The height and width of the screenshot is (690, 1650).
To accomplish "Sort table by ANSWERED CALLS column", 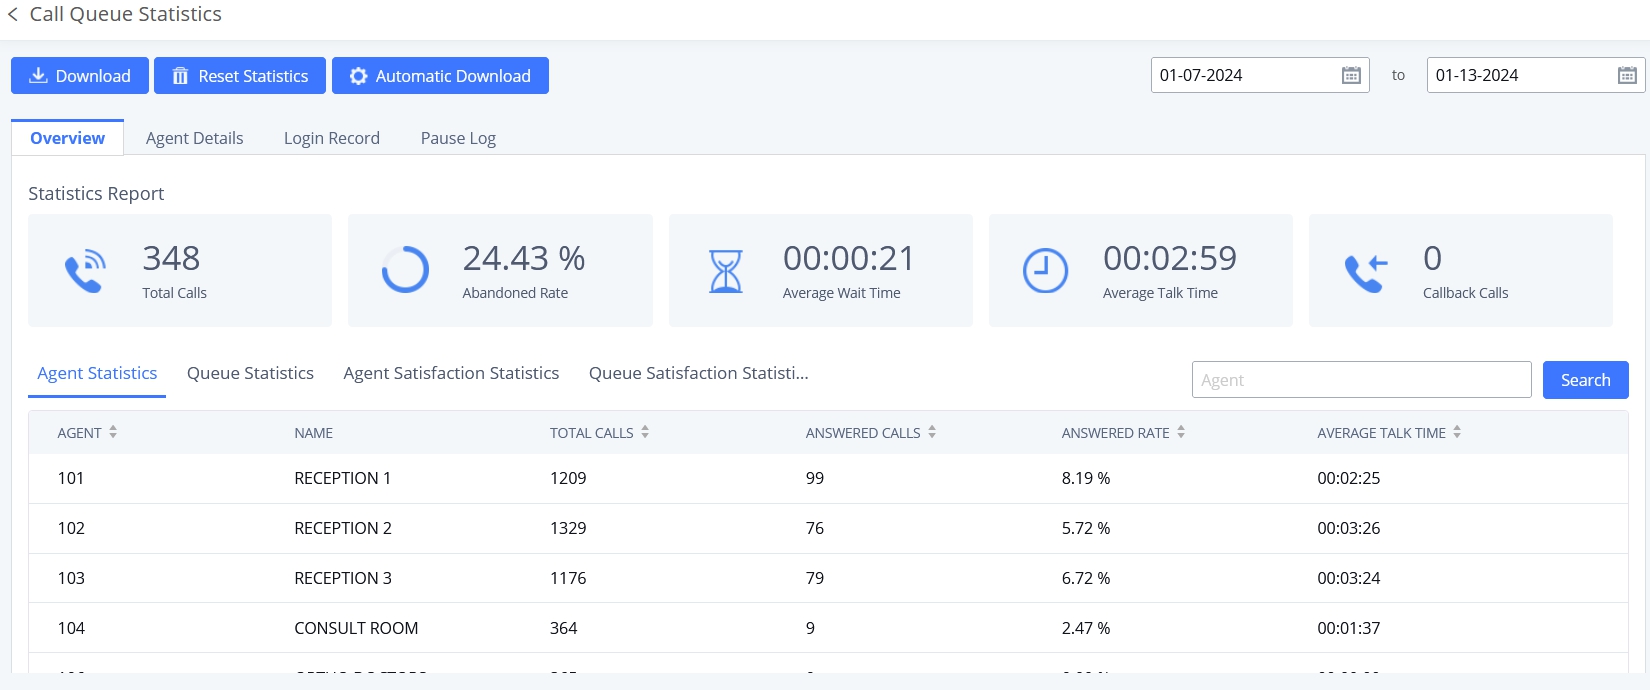I will click(x=932, y=432).
